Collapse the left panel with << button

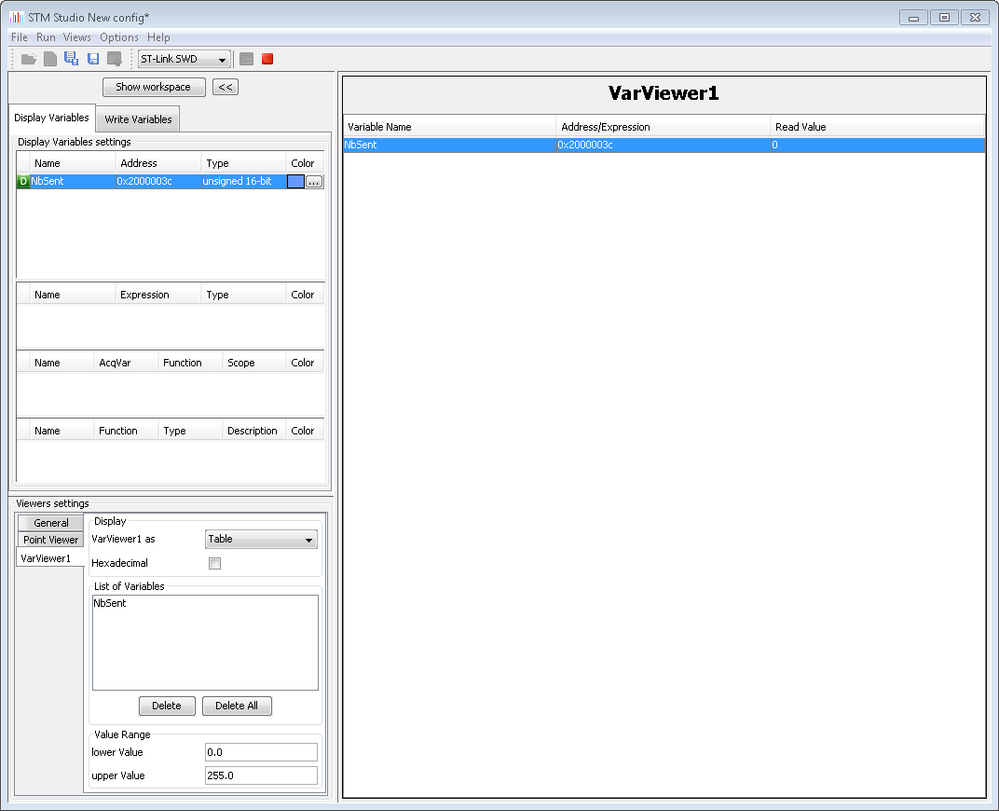click(x=226, y=87)
